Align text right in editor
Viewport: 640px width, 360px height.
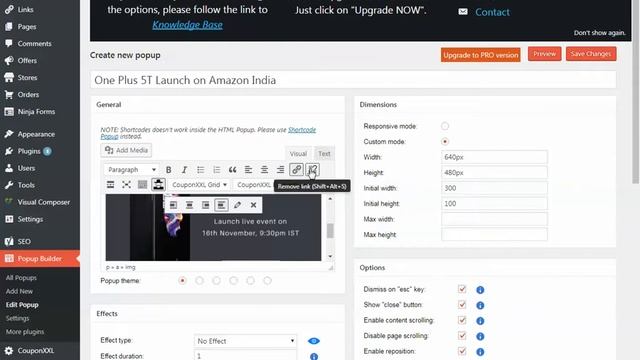point(280,170)
